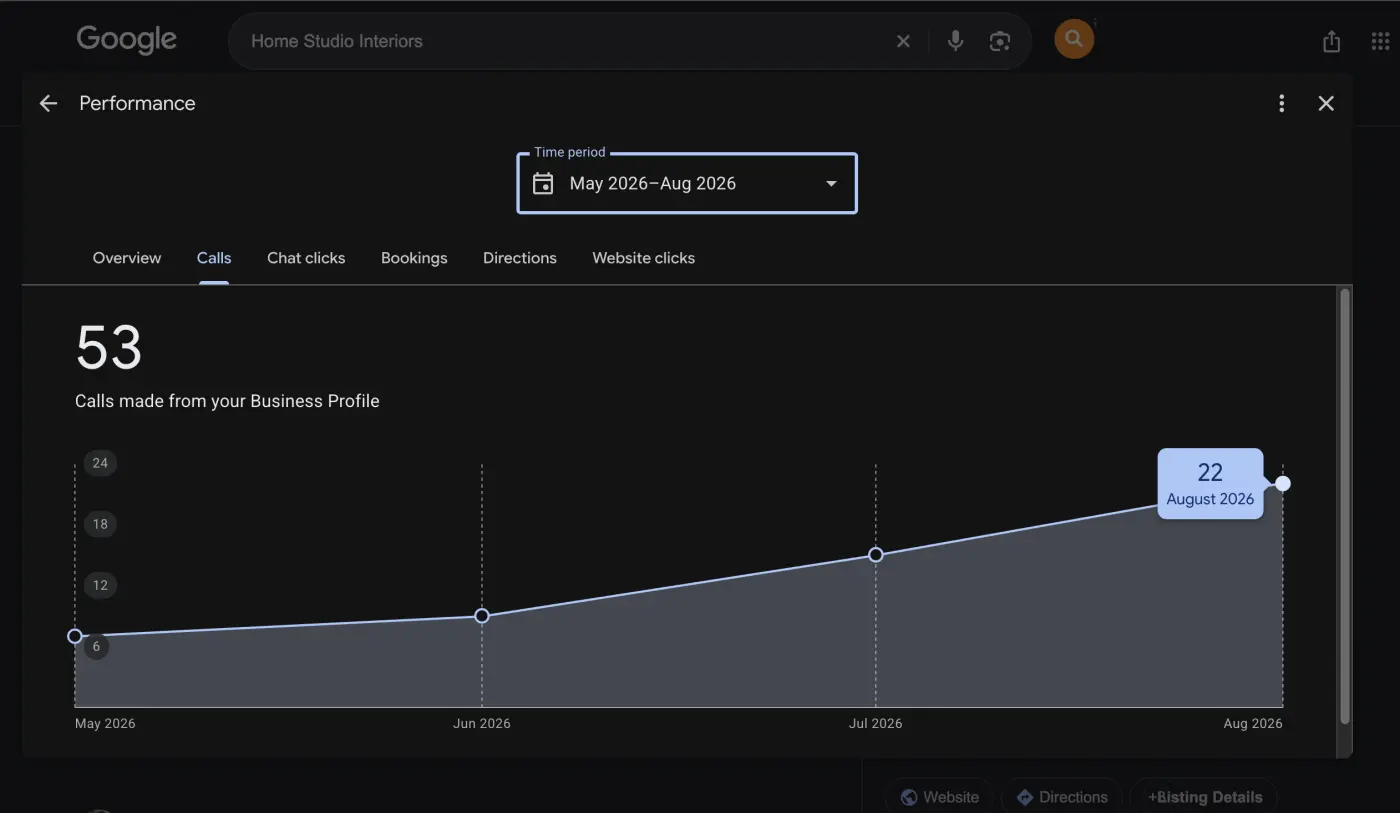Image resolution: width=1400 pixels, height=813 pixels.
Task: Click the 'Calls made from your Business Profile' text
Action: pyautogui.click(x=227, y=401)
